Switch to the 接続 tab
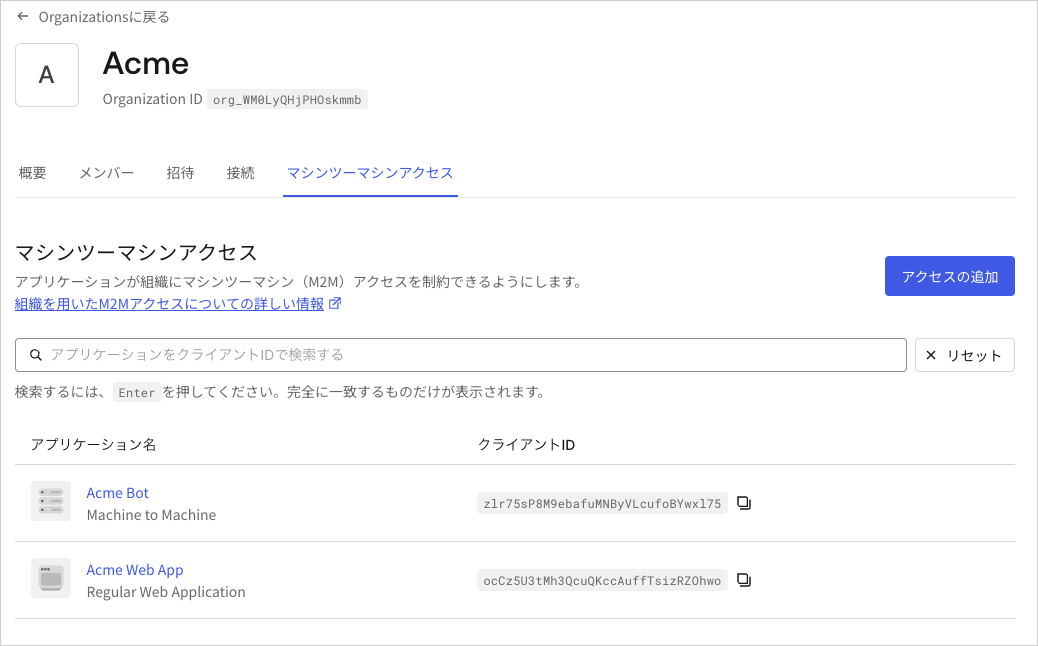This screenshot has height=646, width=1038. (240, 173)
